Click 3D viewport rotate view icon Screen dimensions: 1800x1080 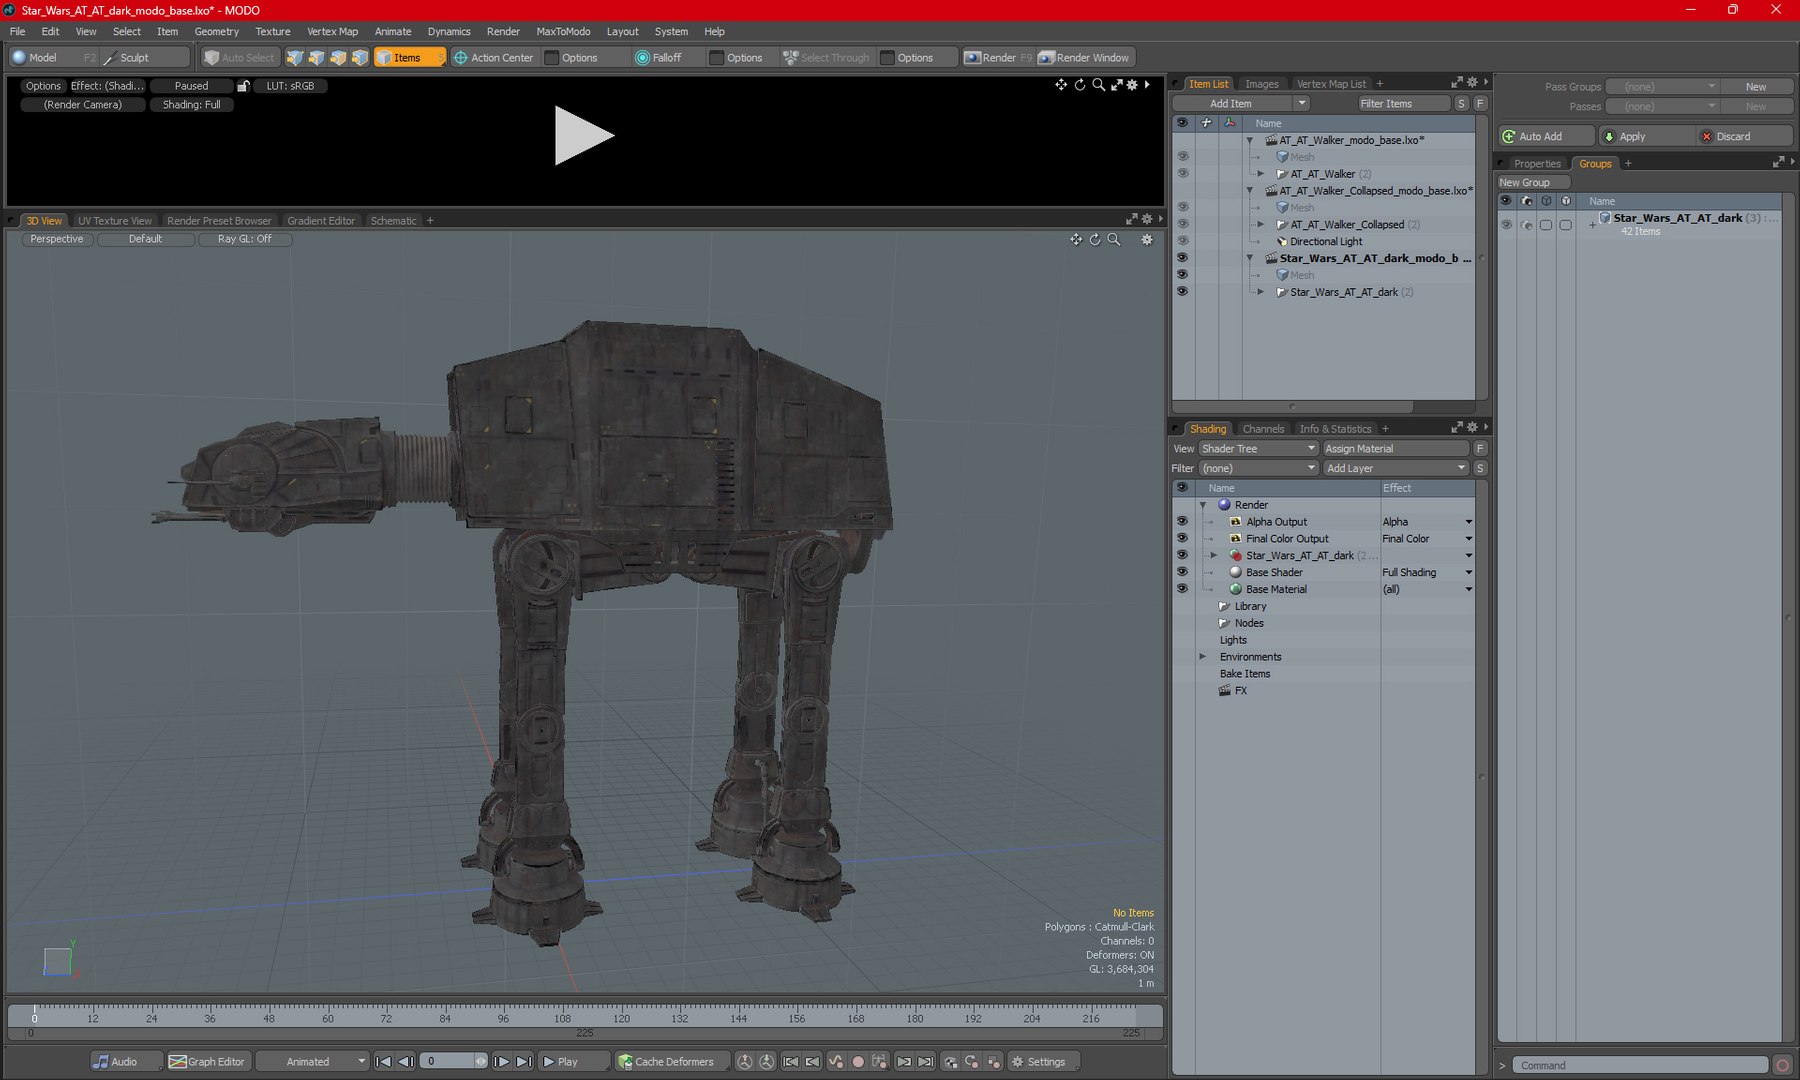tap(1095, 240)
